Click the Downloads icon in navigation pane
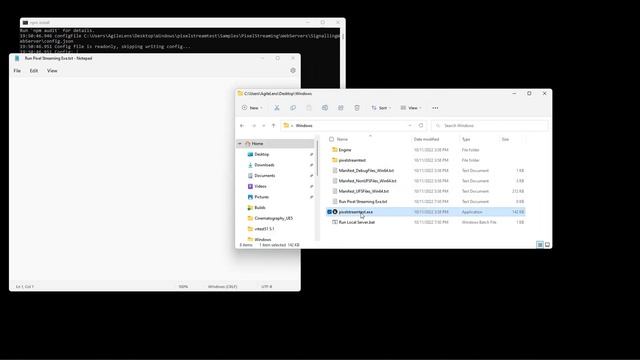The width and height of the screenshot is (640, 360). [x=250, y=165]
